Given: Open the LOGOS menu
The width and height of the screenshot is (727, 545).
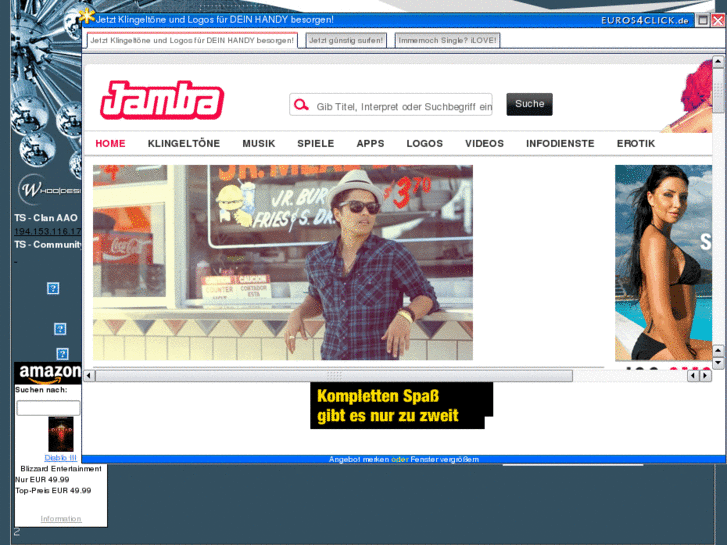Looking at the screenshot, I should coord(425,143).
